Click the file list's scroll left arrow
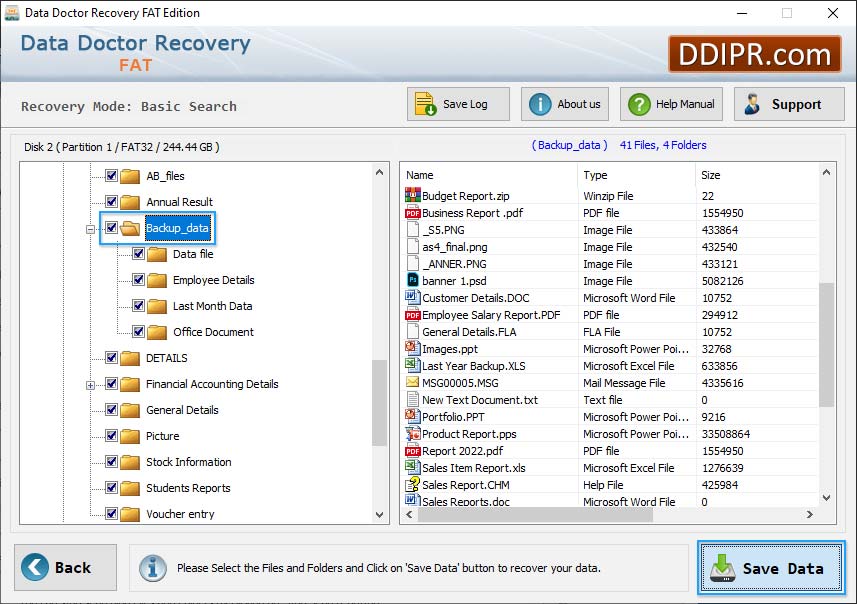 coord(409,514)
